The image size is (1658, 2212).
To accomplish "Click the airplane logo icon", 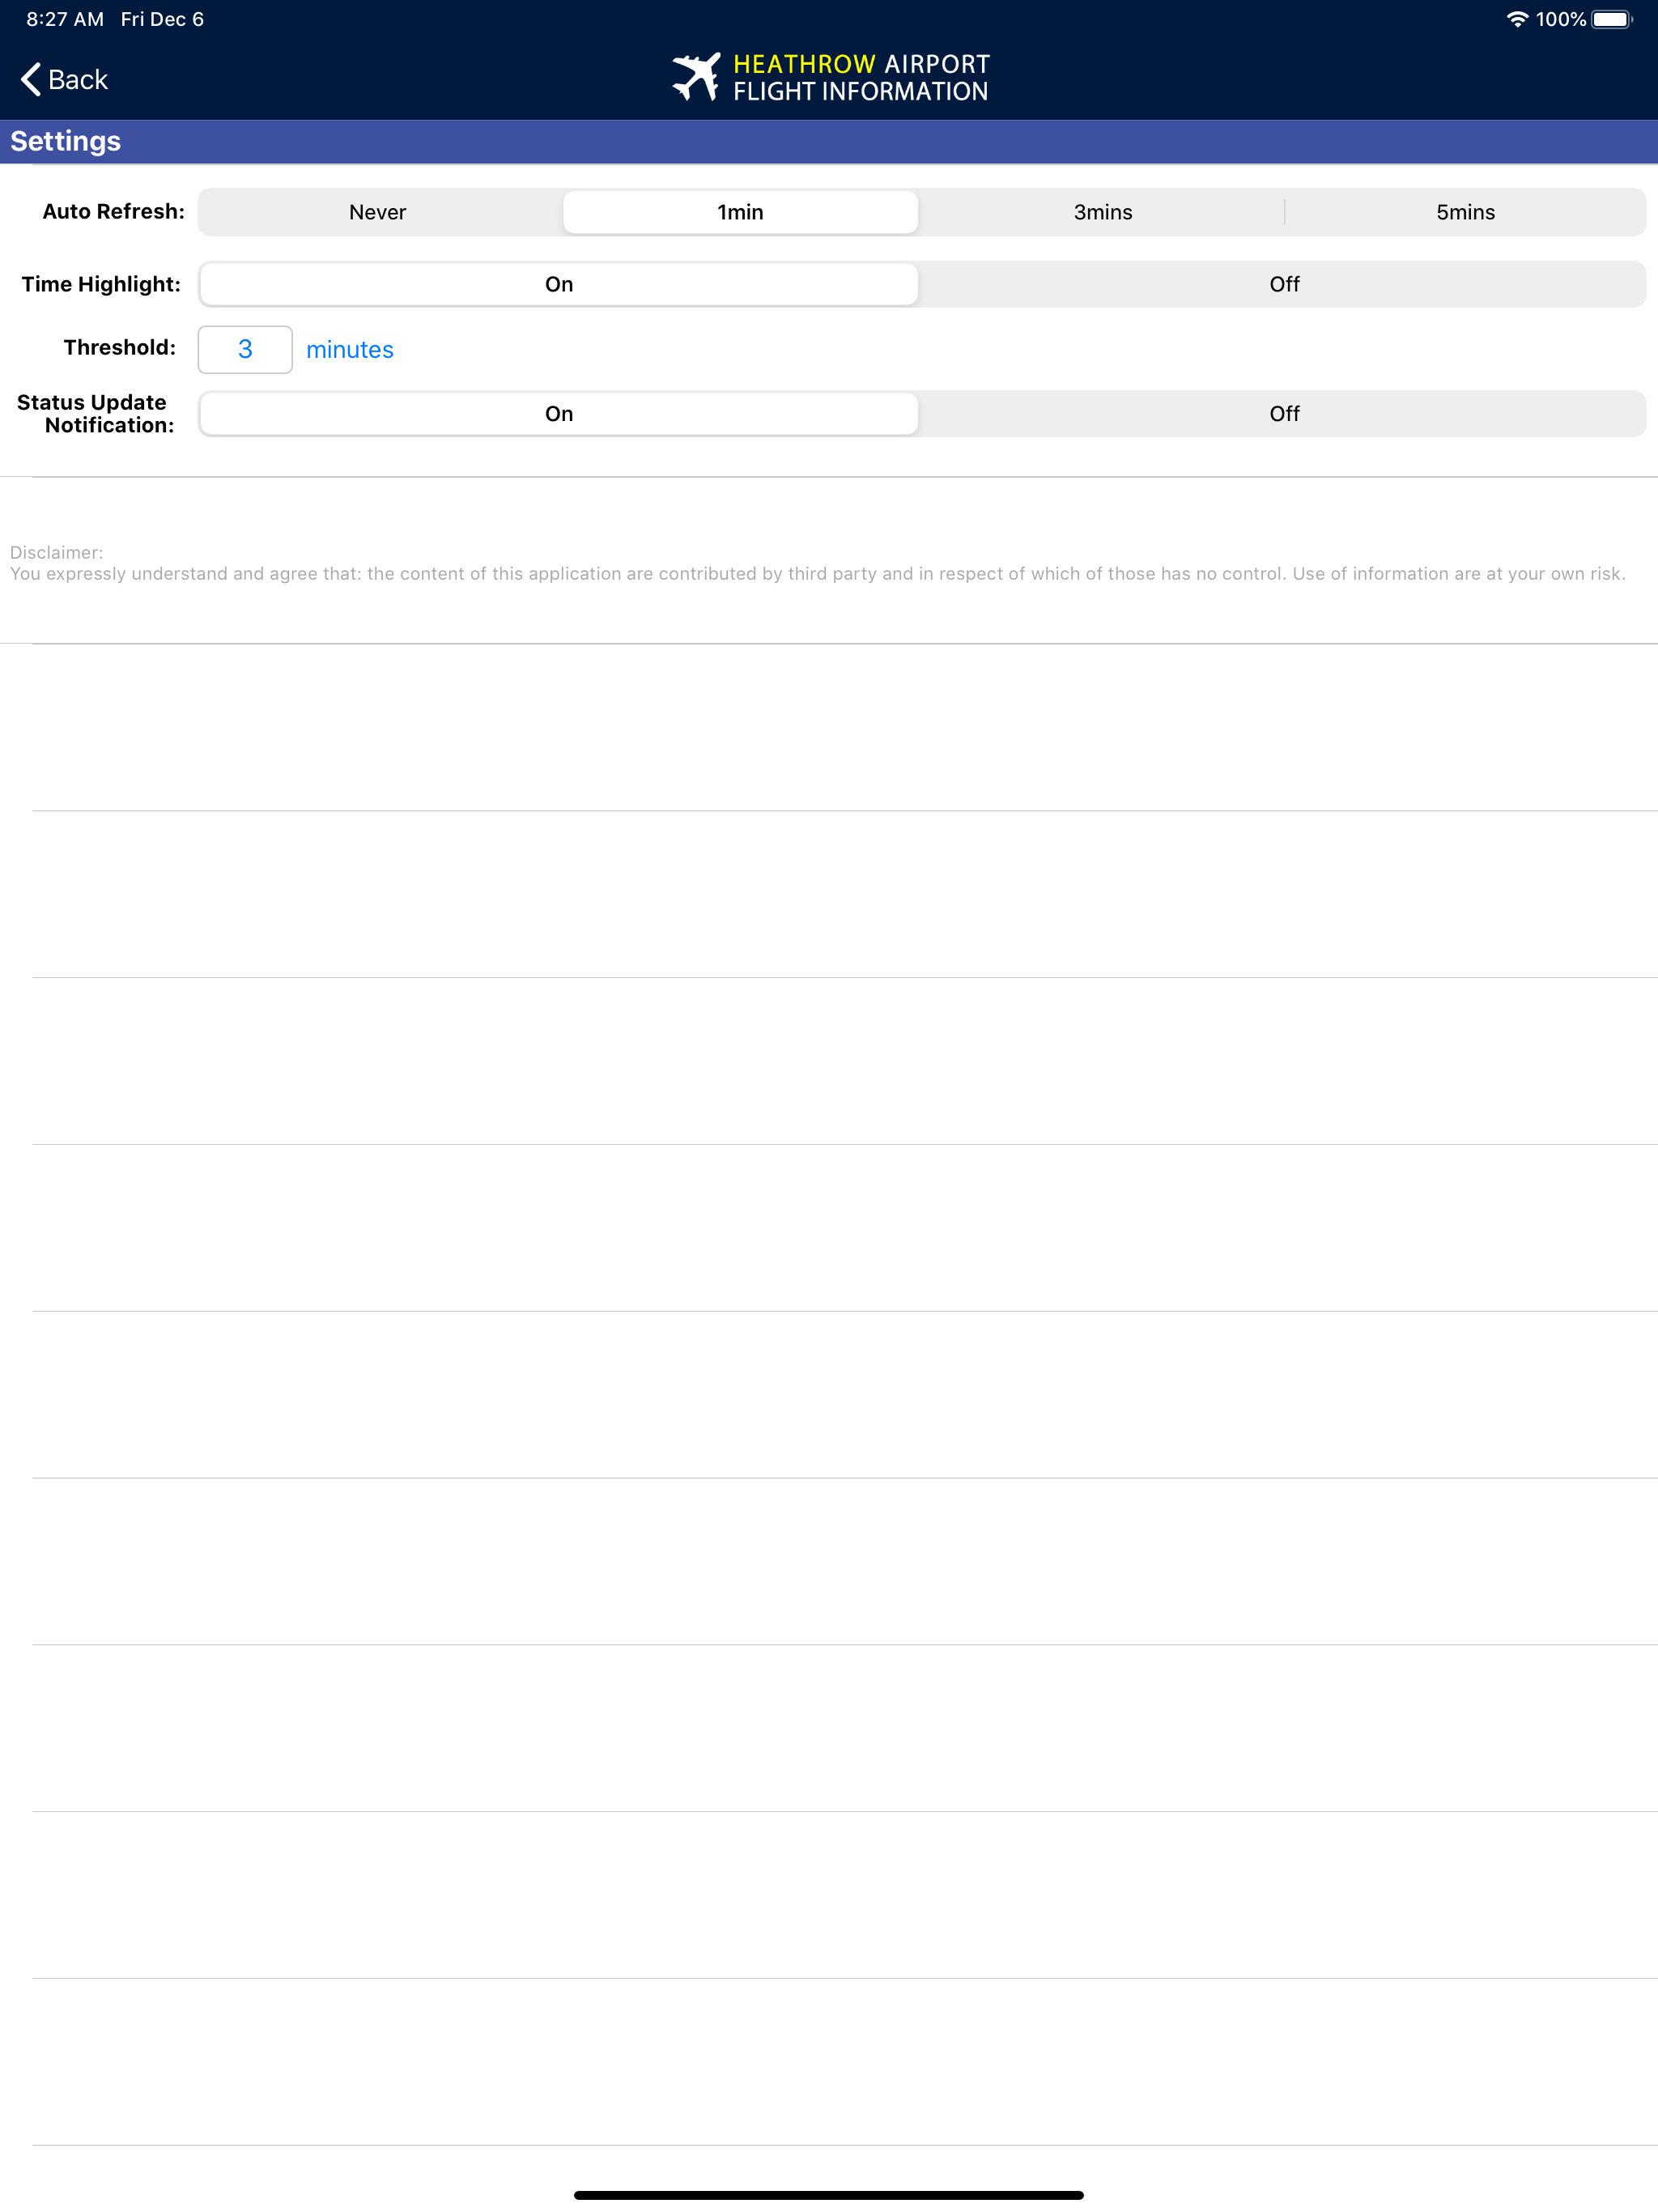I will (x=696, y=77).
